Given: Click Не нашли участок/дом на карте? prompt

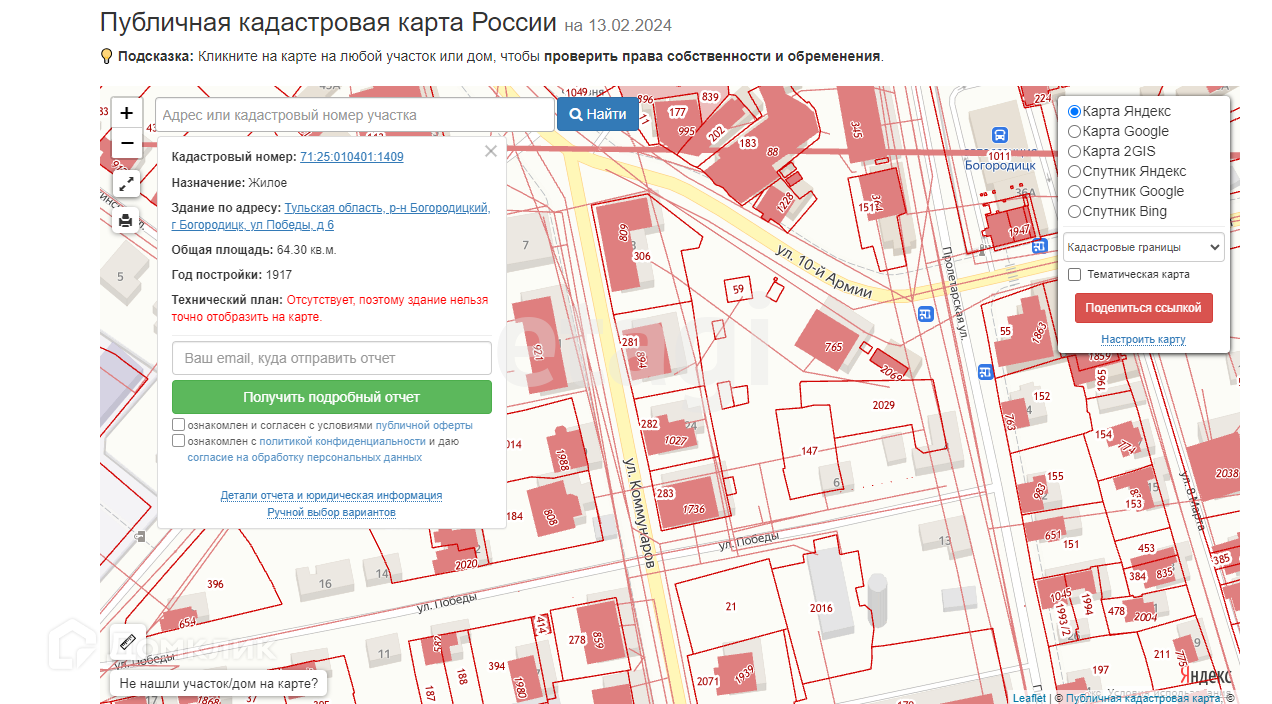Looking at the screenshot, I should [x=219, y=684].
